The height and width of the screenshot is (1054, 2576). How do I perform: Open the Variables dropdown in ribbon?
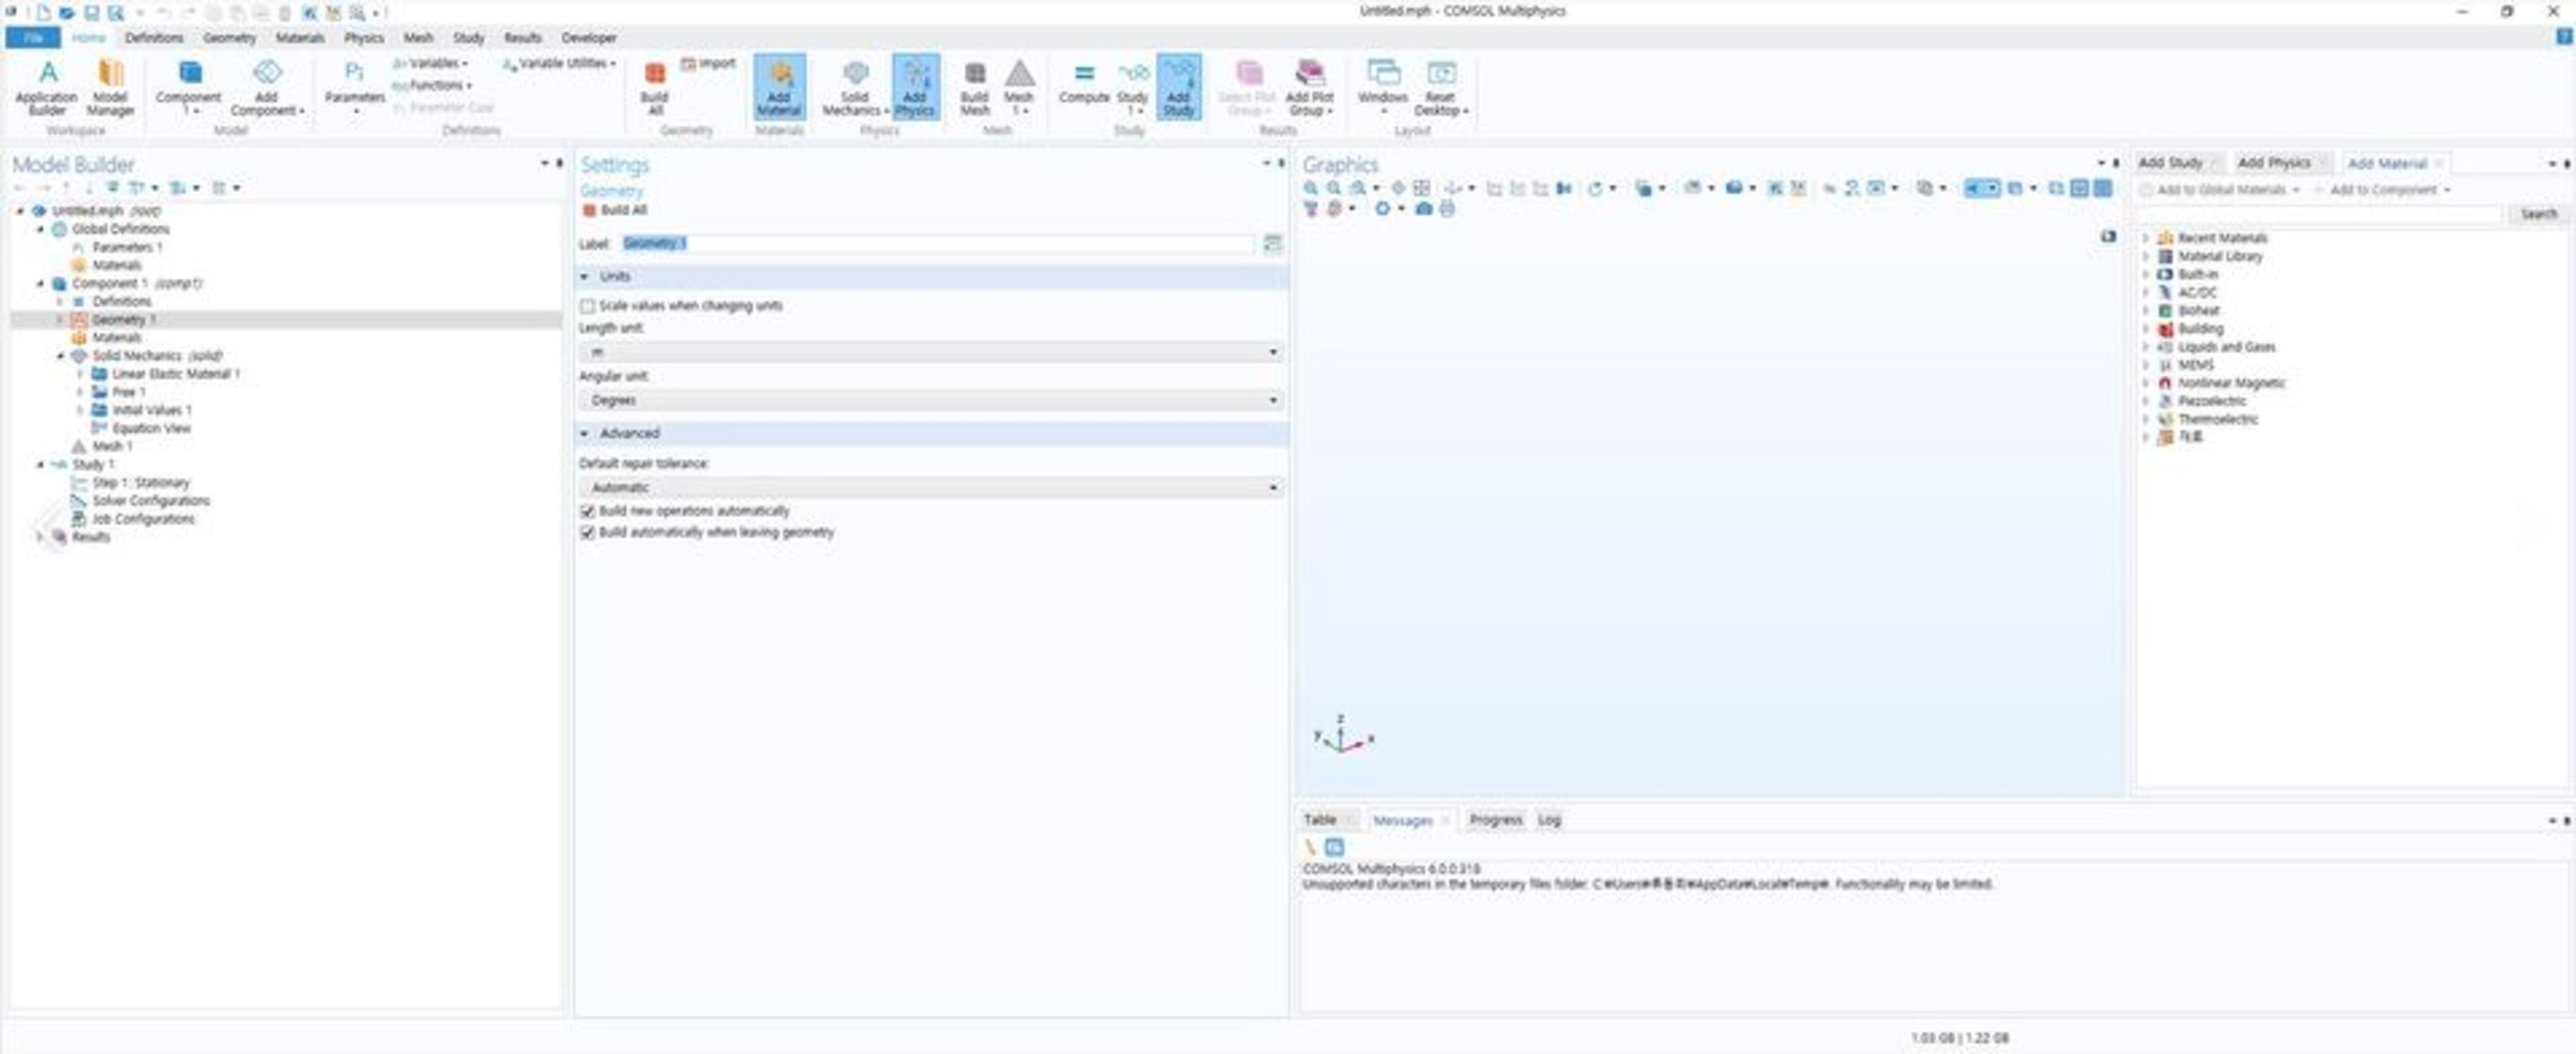(x=431, y=63)
